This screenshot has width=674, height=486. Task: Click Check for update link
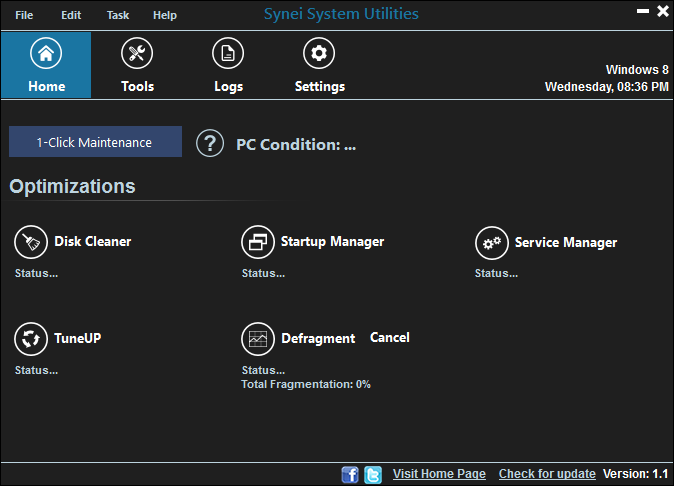pyautogui.click(x=547, y=474)
